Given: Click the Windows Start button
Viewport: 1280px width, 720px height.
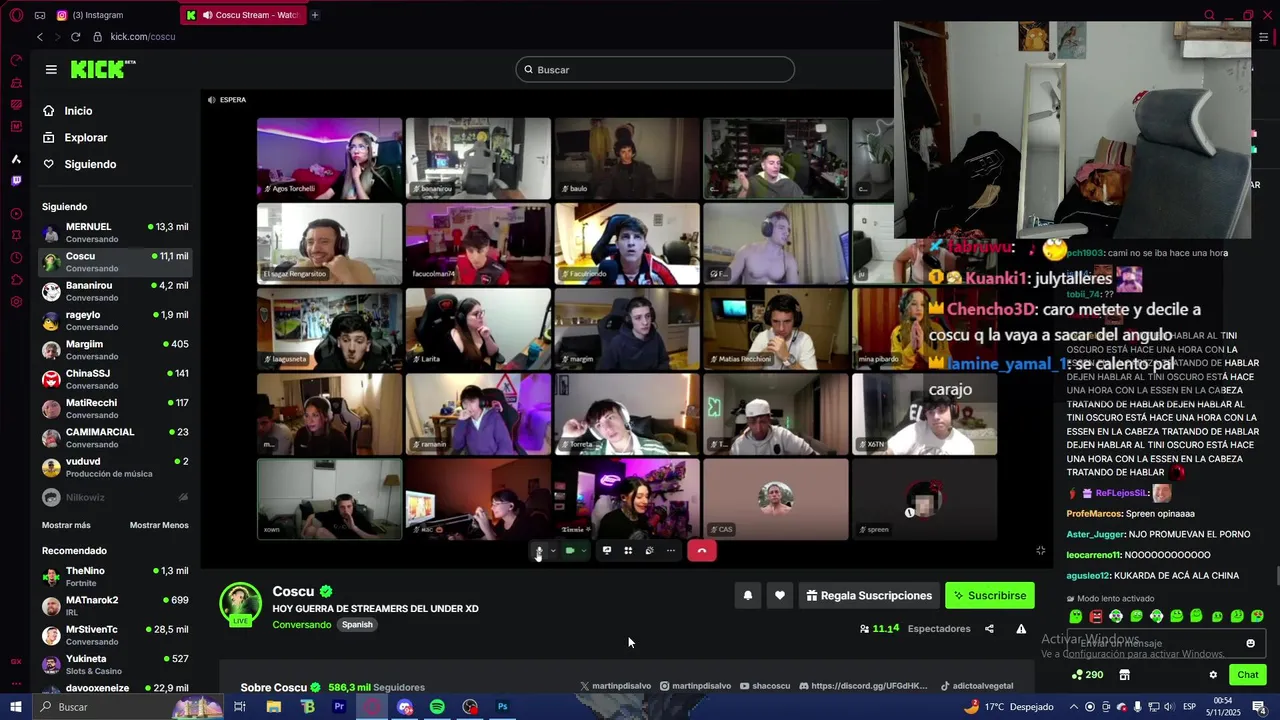Looking at the screenshot, I should click(16, 707).
